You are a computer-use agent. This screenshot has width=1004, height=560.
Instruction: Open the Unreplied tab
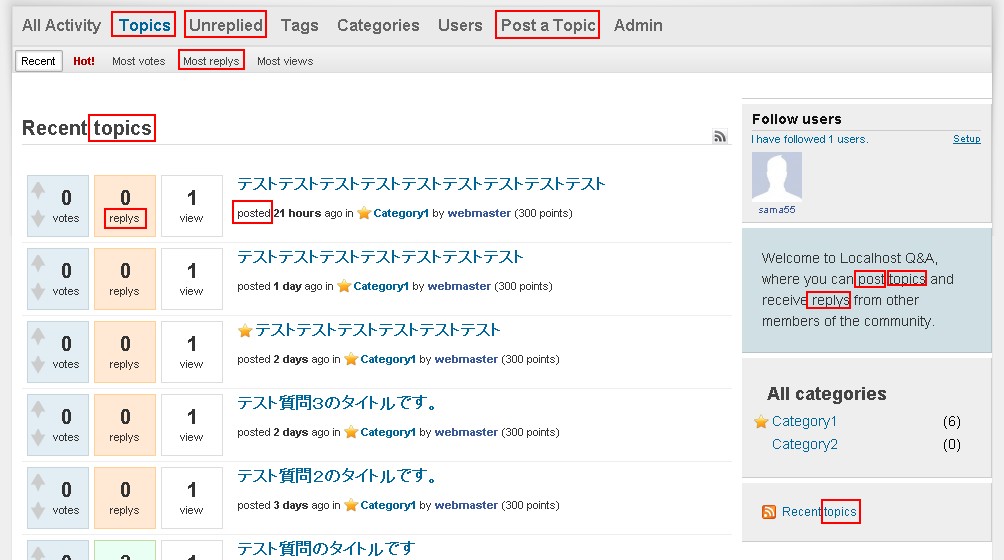click(x=226, y=25)
